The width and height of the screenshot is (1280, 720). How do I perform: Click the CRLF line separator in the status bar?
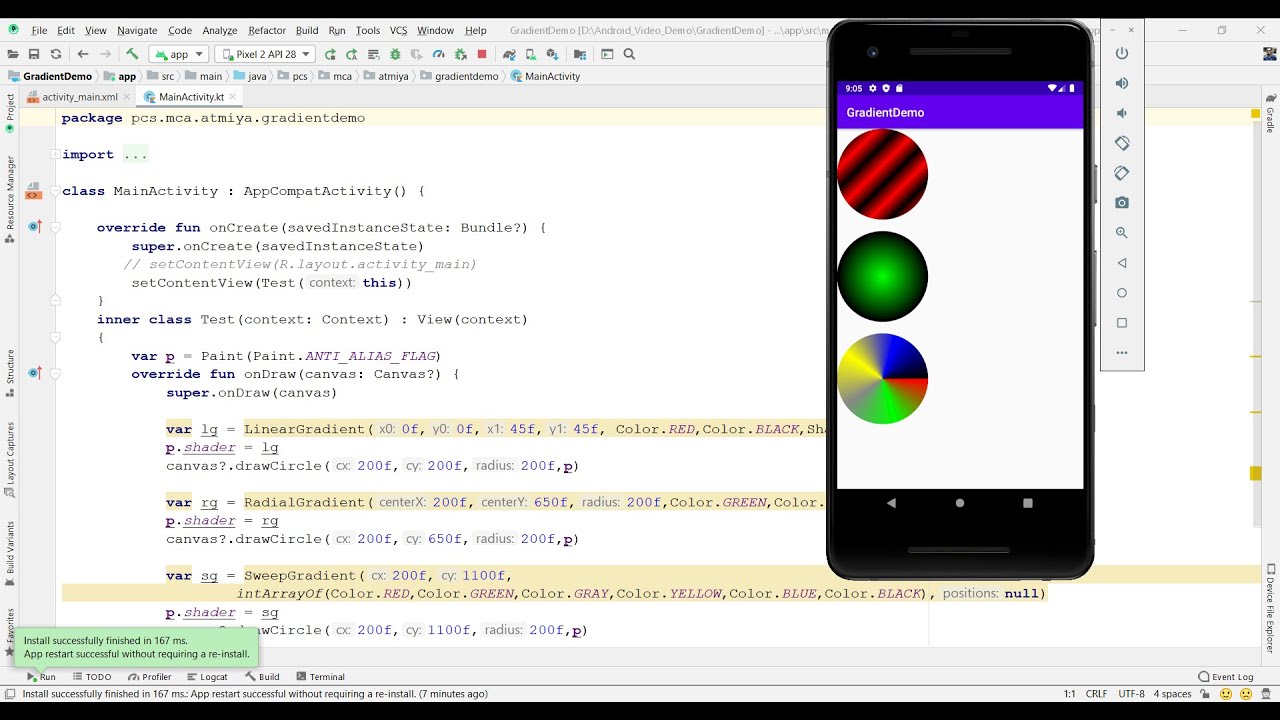click(x=1097, y=694)
